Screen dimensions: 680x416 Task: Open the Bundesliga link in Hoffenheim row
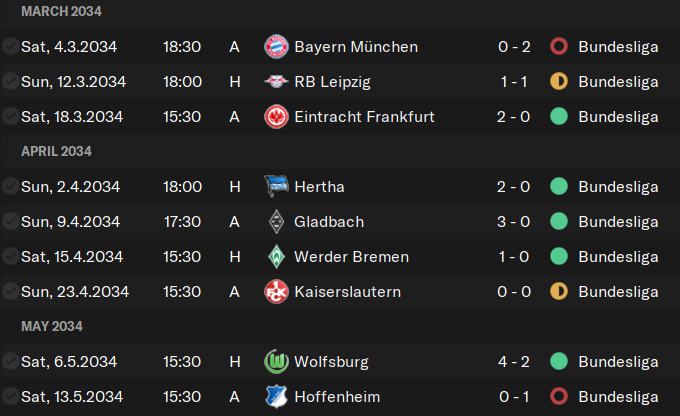pyautogui.click(x=618, y=396)
